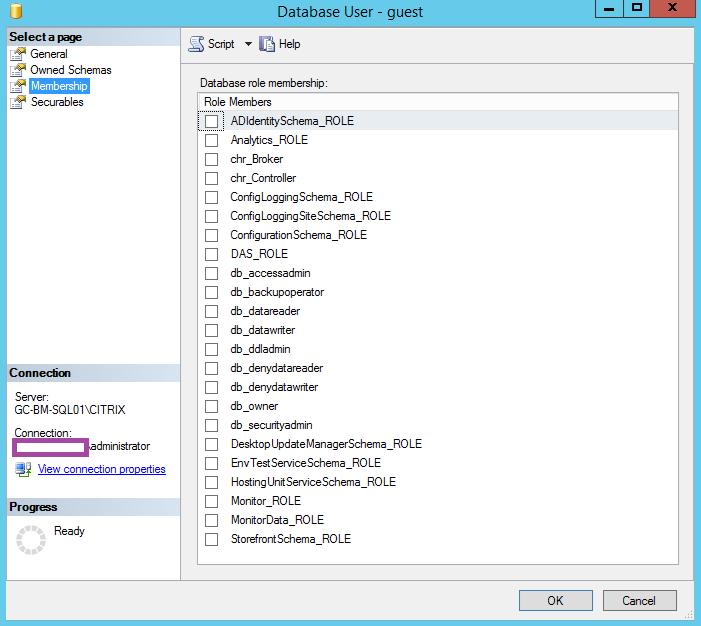Open the Script dropdown arrow
The width and height of the screenshot is (701, 626).
[x=248, y=44]
